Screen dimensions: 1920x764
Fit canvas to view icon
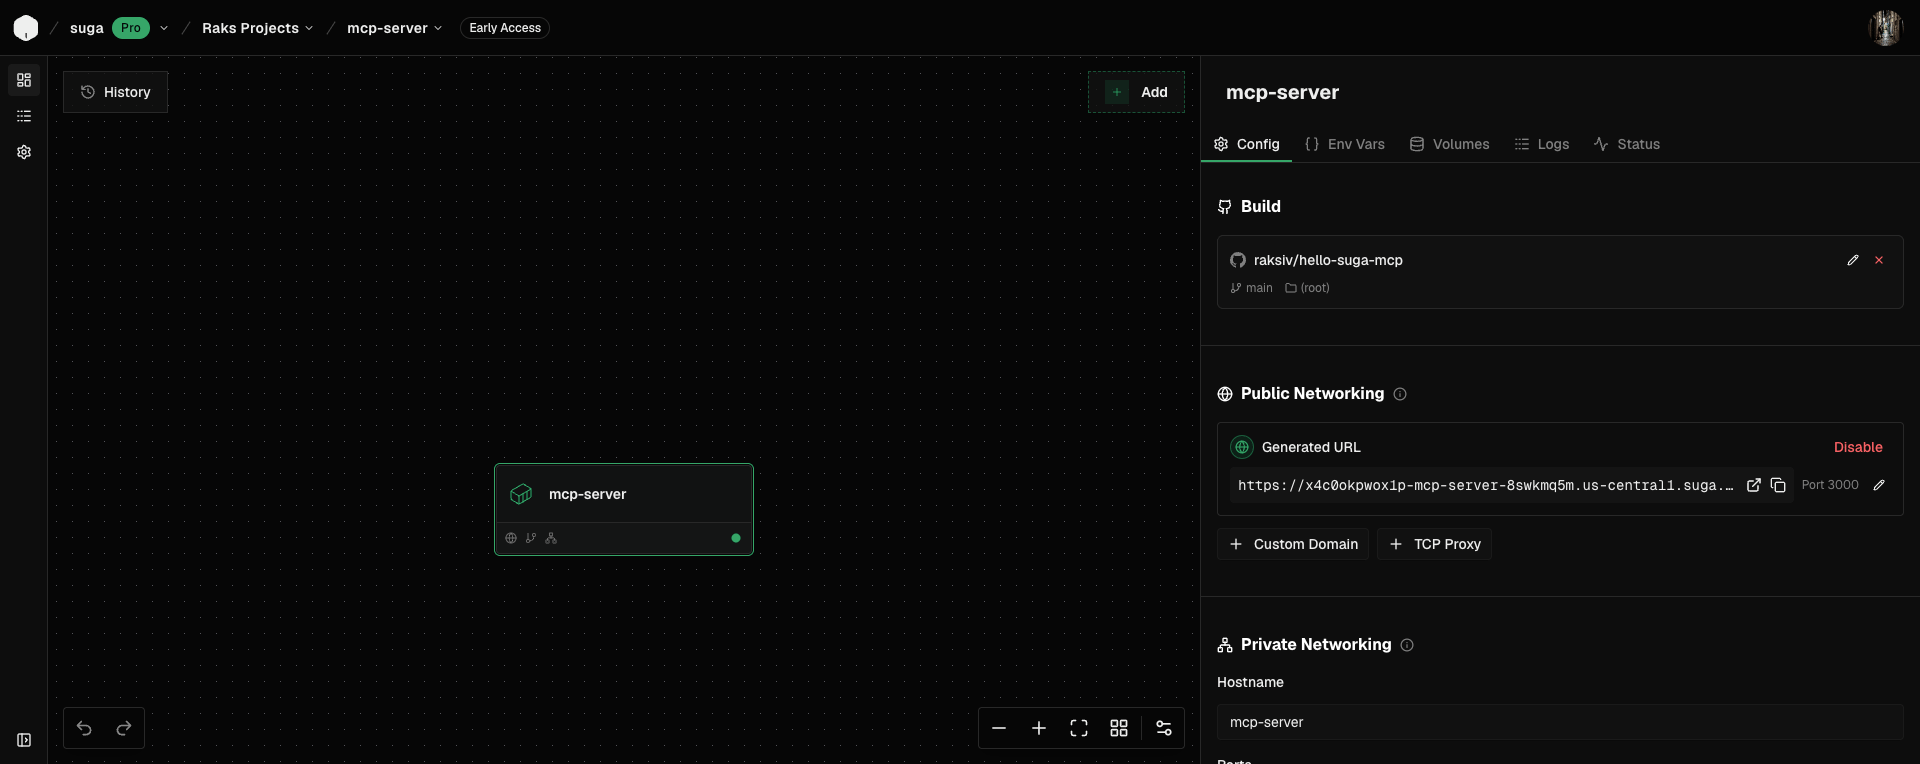(x=1079, y=728)
